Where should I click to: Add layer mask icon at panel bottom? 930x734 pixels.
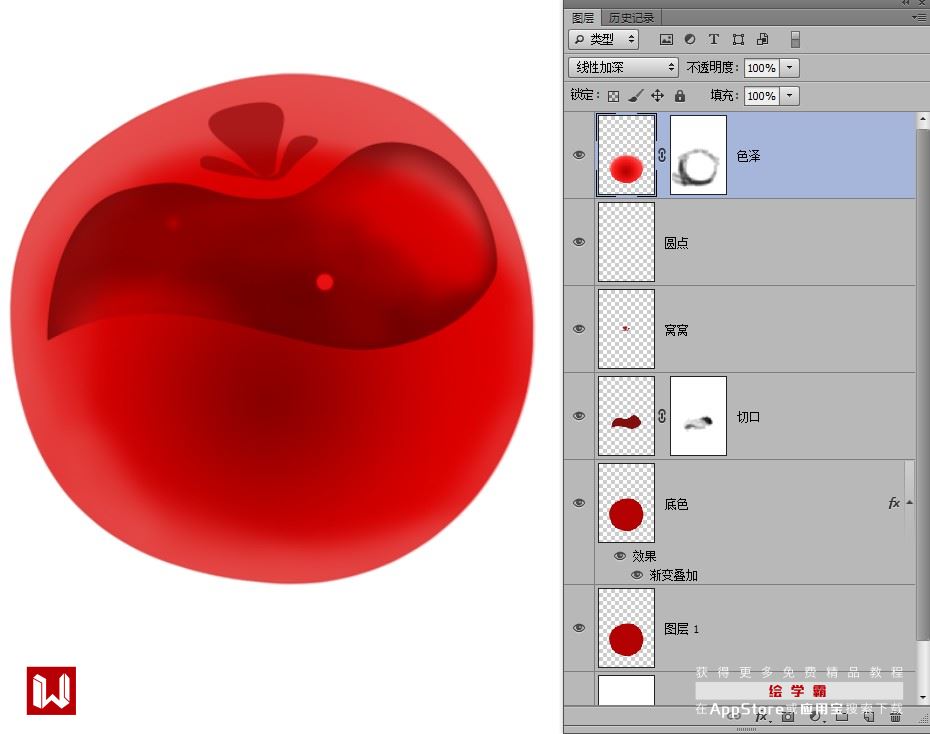(x=788, y=717)
